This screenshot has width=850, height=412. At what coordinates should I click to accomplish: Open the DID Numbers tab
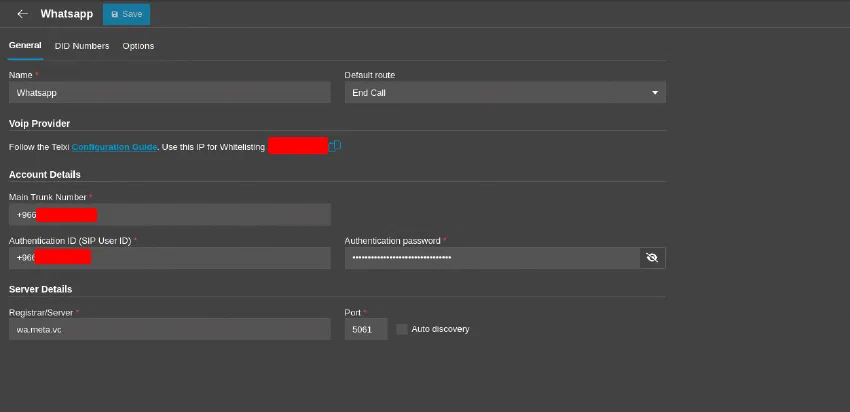[82, 46]
